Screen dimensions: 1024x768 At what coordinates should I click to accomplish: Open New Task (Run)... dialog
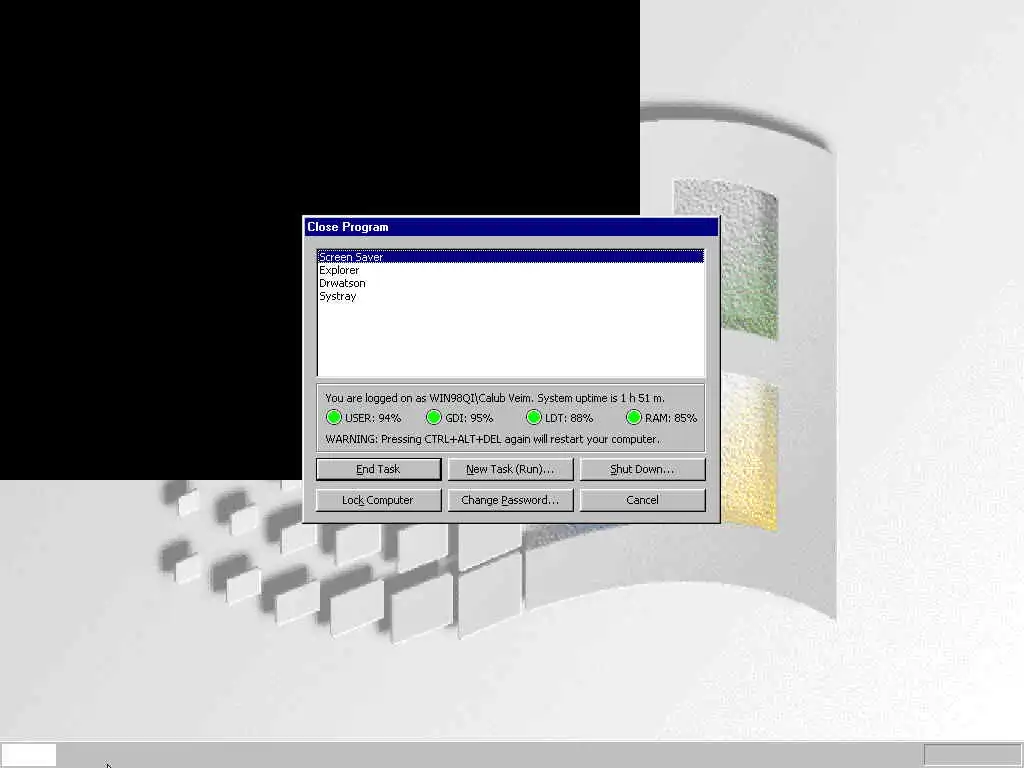click(x=510, y=469)
